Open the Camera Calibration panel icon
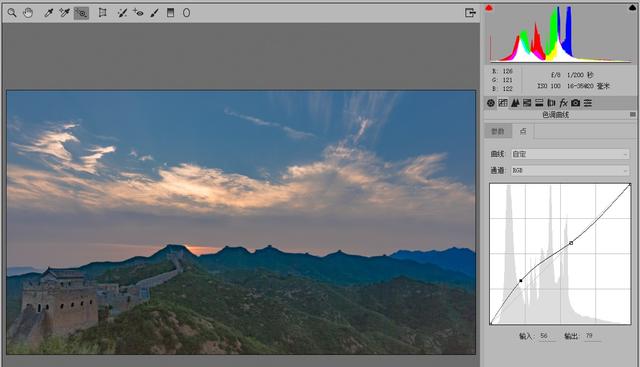 tap(576, 103)
